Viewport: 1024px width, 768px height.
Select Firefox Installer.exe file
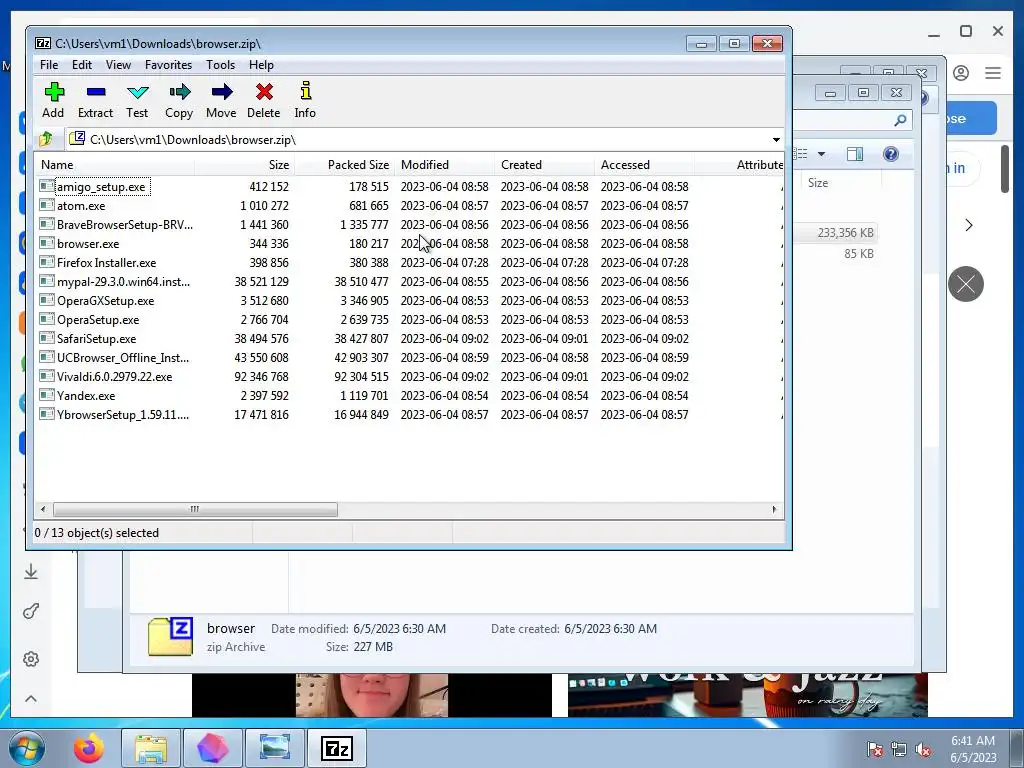(106, 263)
